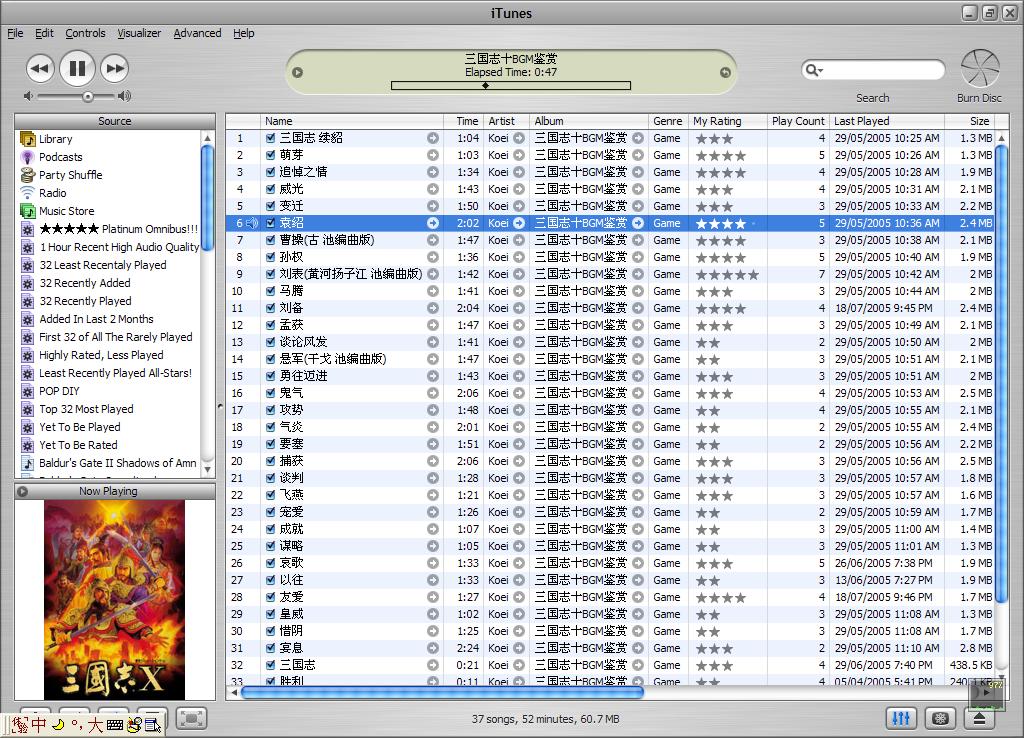Click the soft keyboard icon in the IME bar

coord(114,725)
